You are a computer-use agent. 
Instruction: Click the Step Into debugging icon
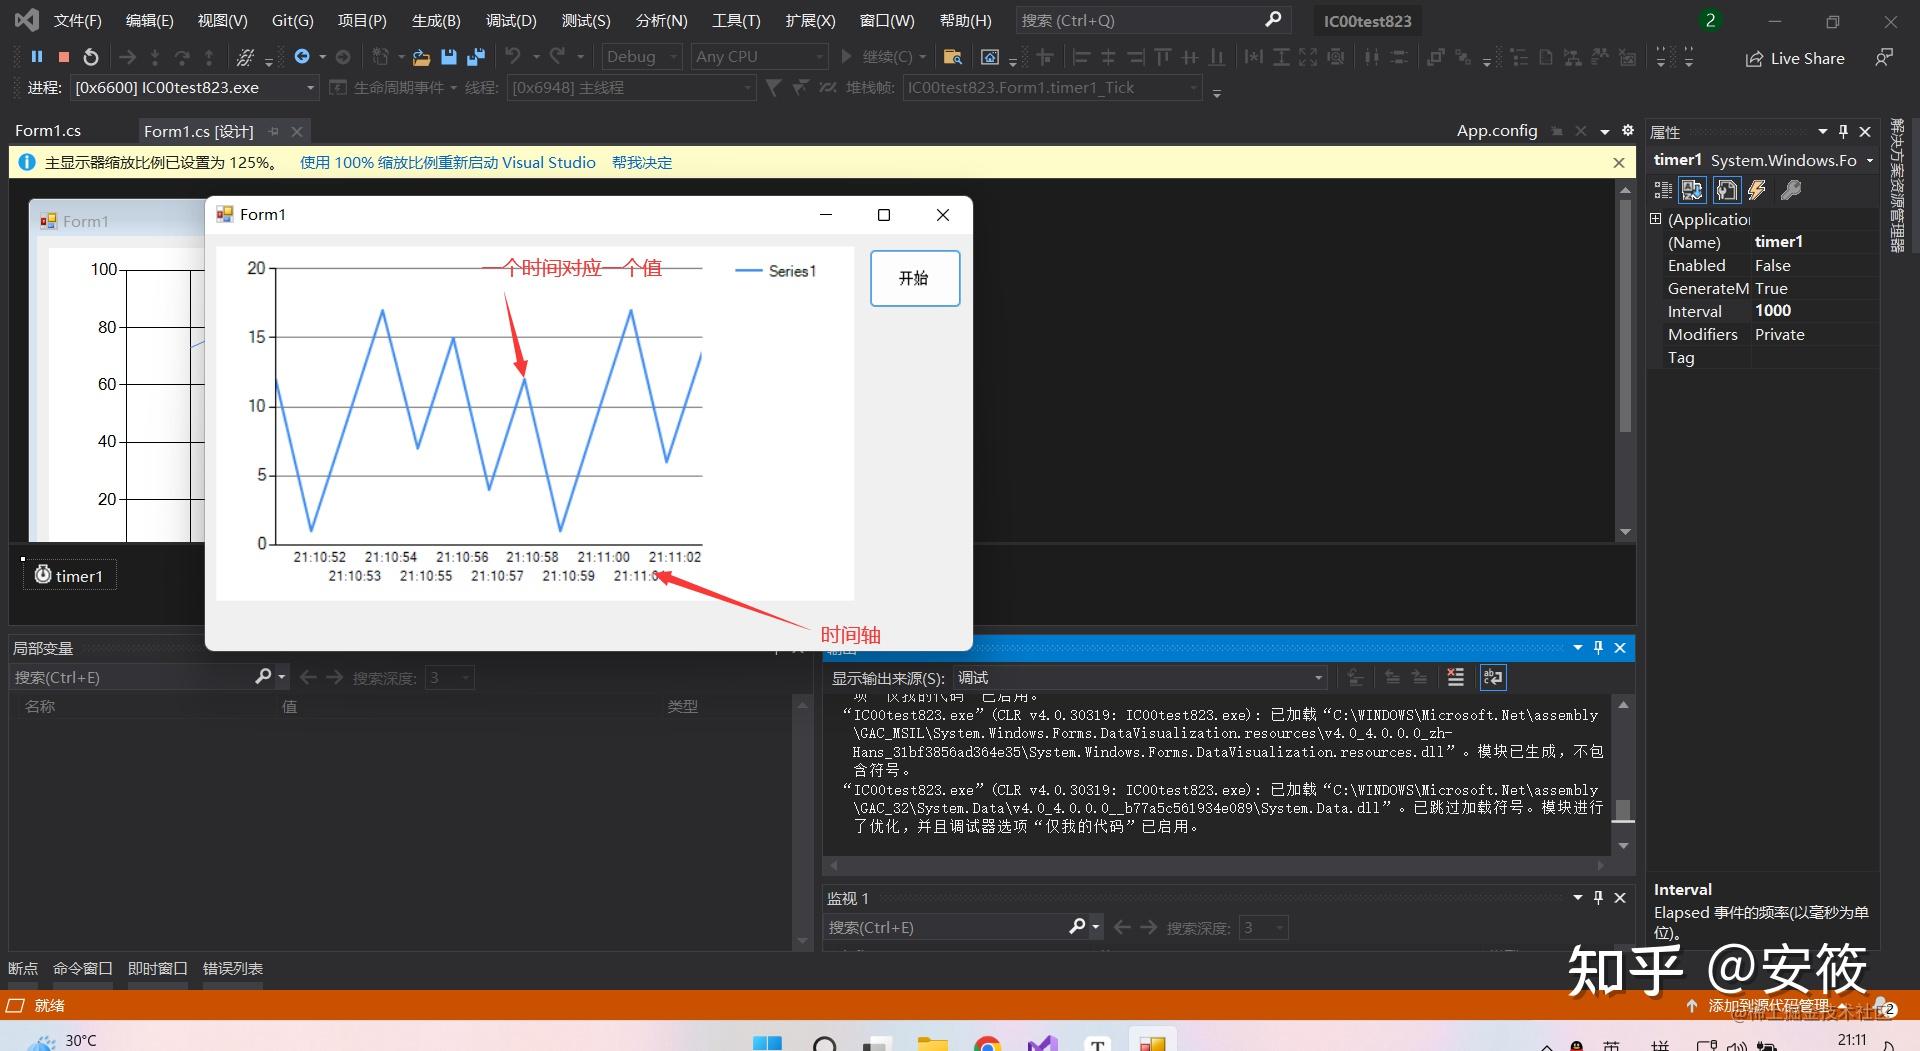[155, 57]
